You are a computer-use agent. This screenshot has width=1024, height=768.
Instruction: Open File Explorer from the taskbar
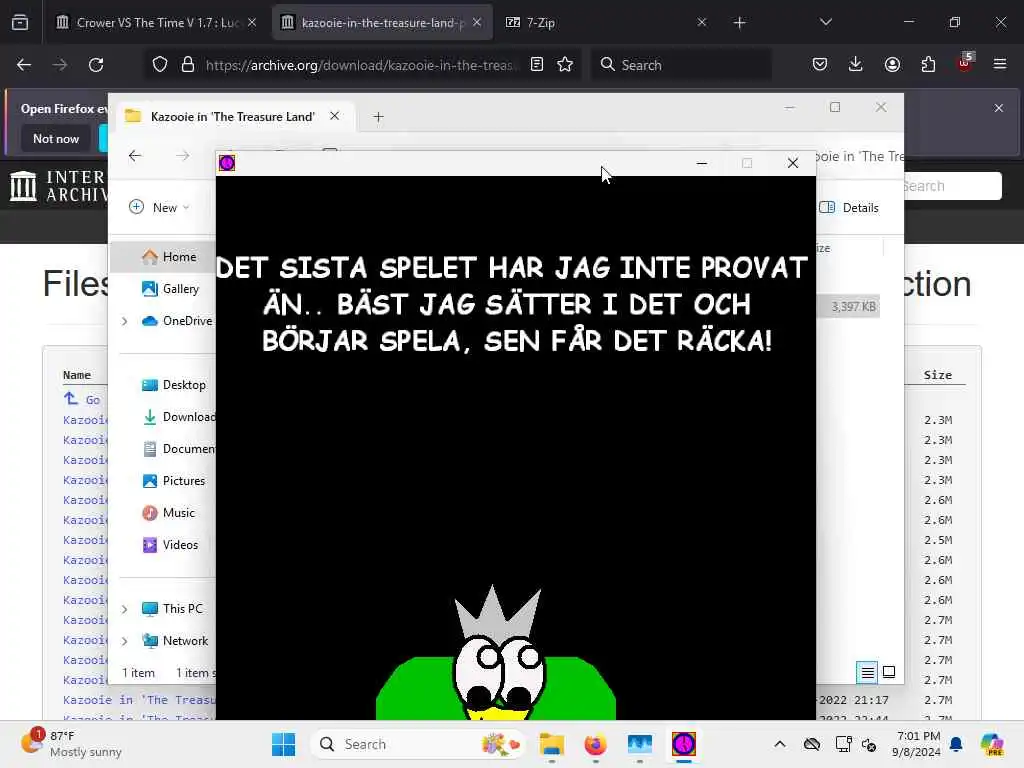click(x=552, y=744)
